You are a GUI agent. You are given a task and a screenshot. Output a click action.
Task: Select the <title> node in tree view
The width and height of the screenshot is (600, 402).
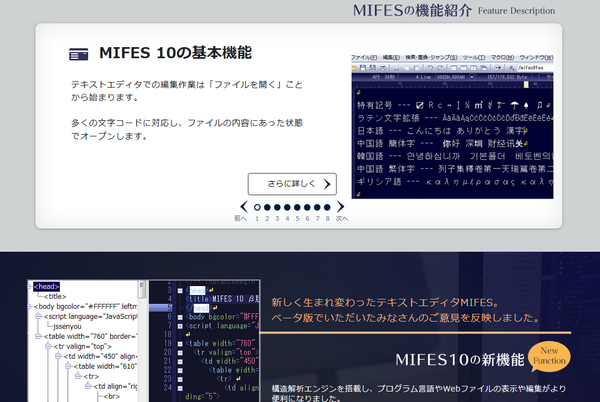[x=55, y=296]
